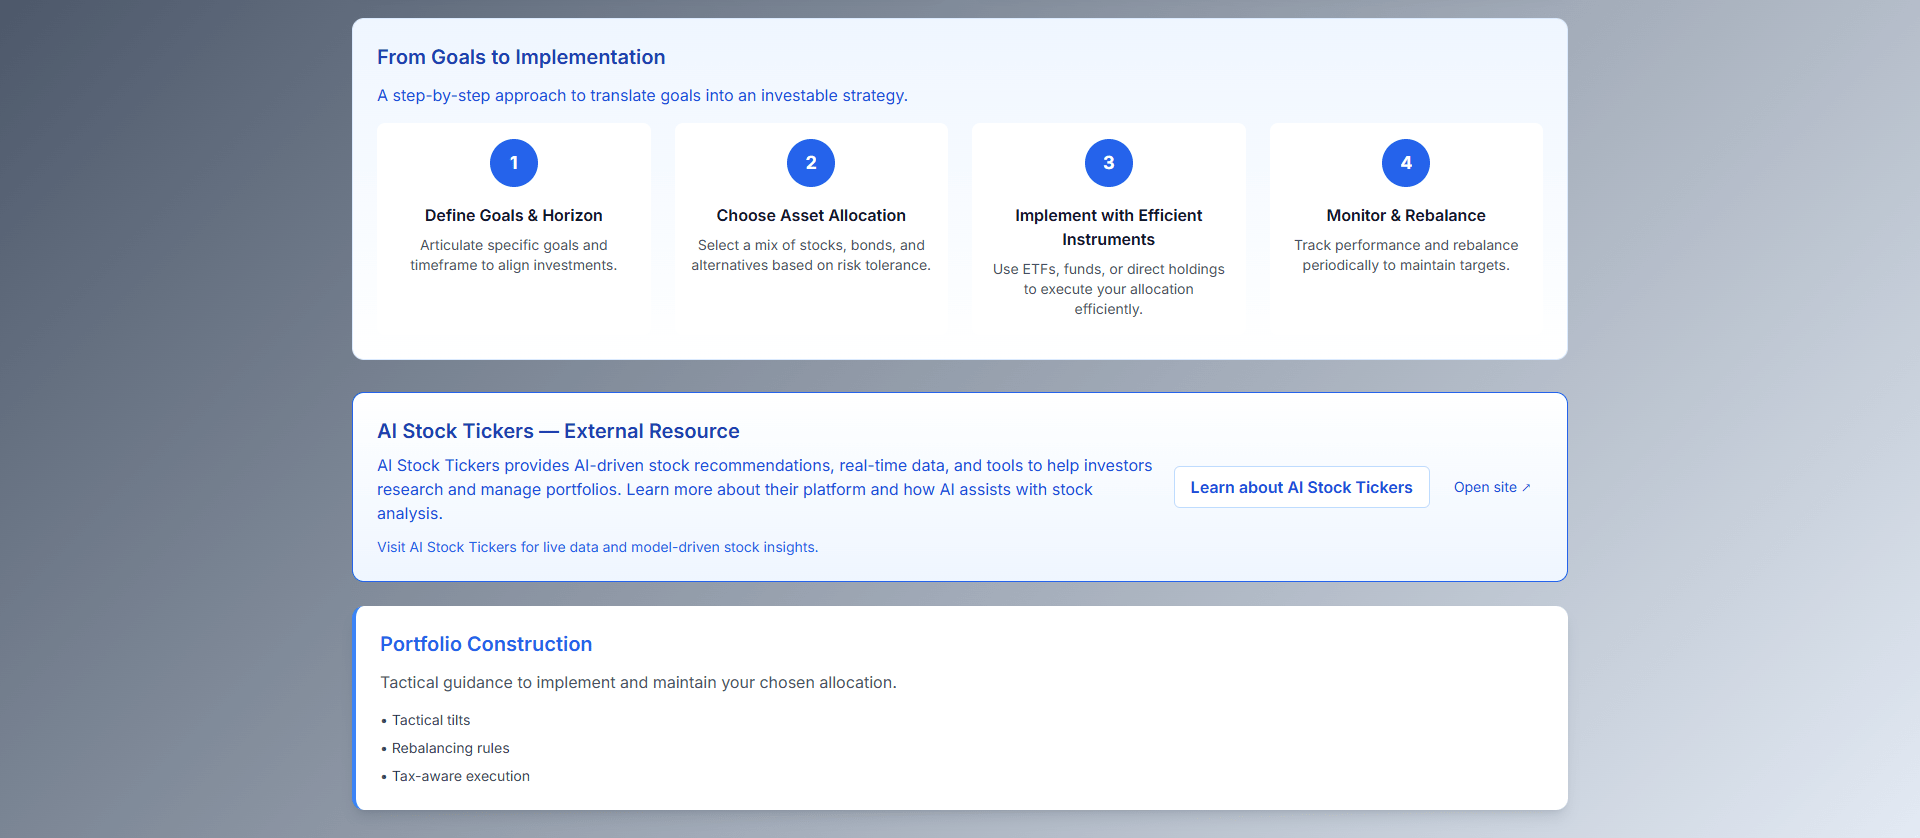
Task: Click AI Stock Tickers External Resource heading
Action: pyautogui.click(x=558, y=431)
